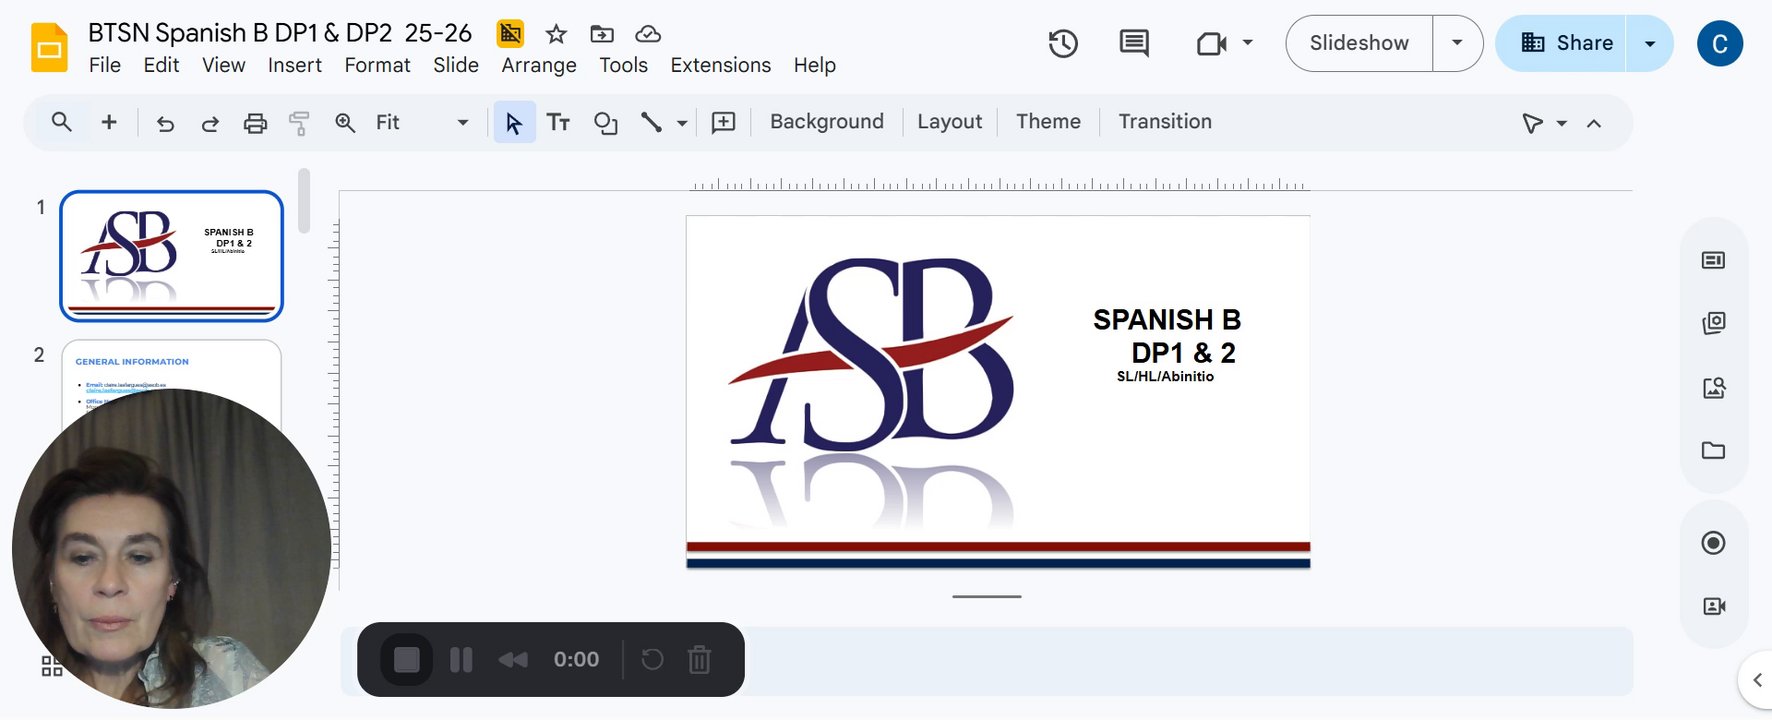
Task: Start a video call with camera icon
Action: tap(1211, 43)
